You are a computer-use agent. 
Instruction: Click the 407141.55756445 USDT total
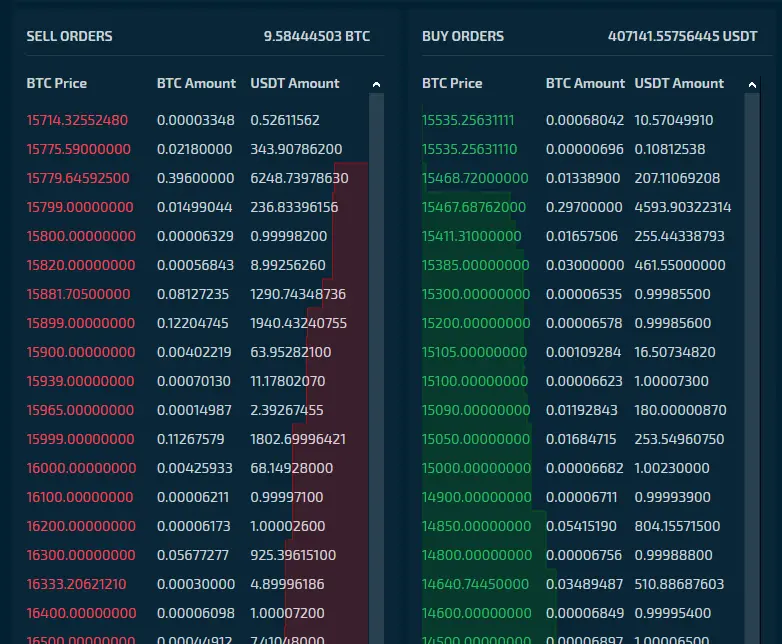(682, 36)
